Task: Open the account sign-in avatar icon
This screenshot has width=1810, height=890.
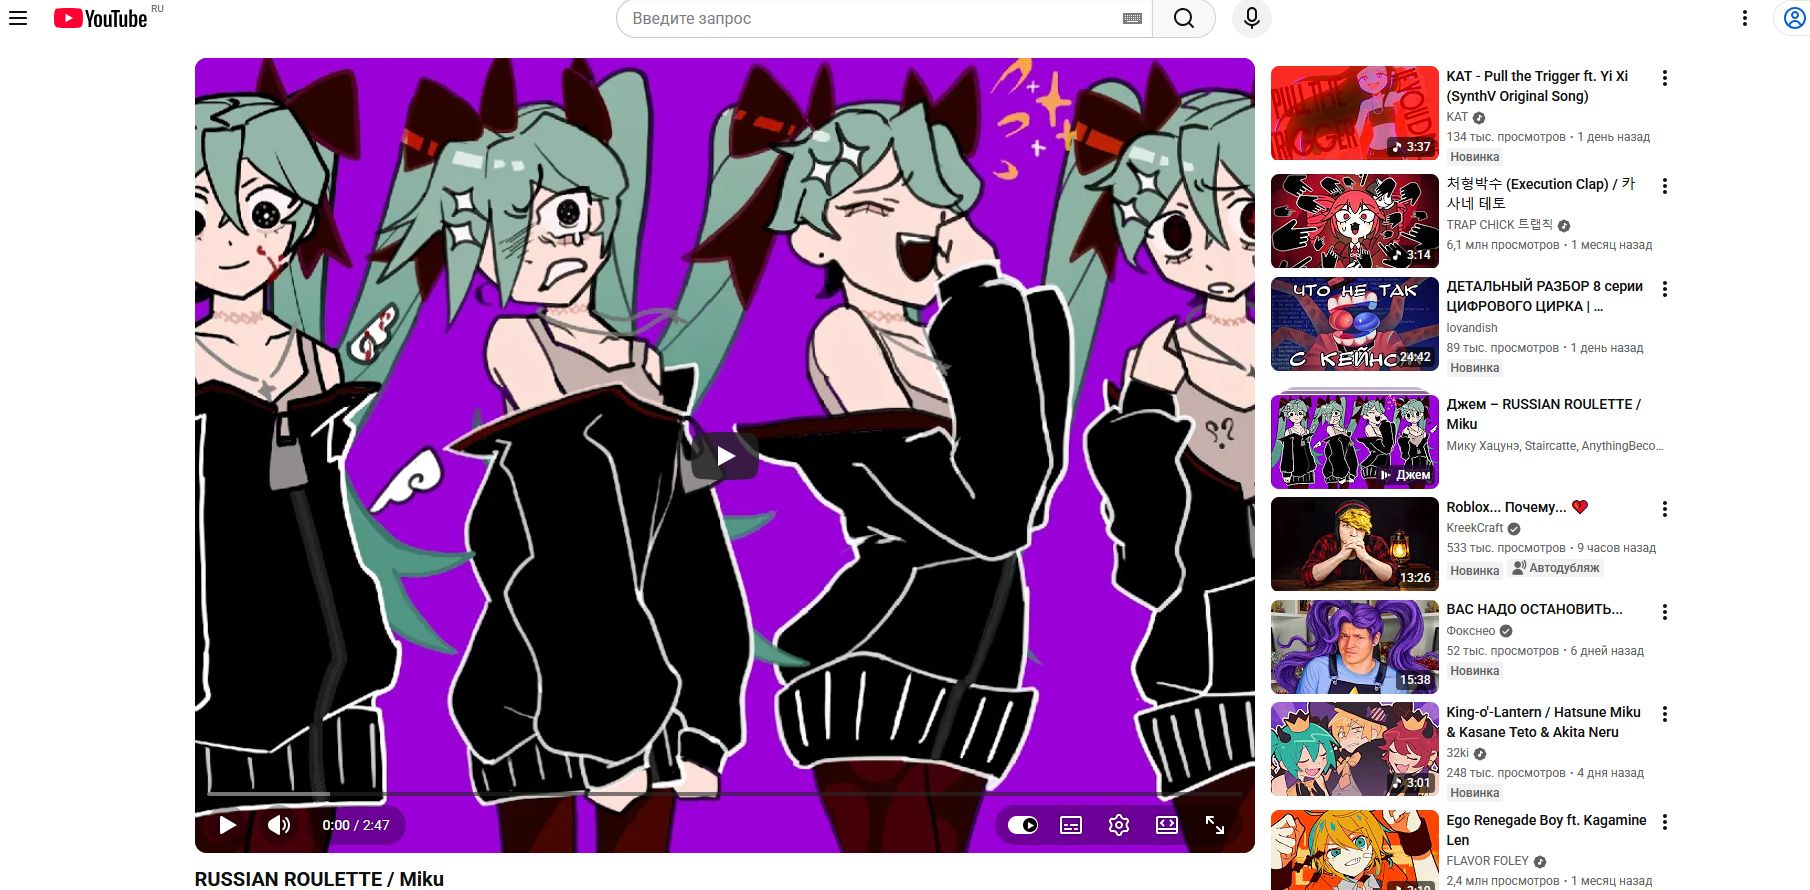Action: tap(1795, 18)
